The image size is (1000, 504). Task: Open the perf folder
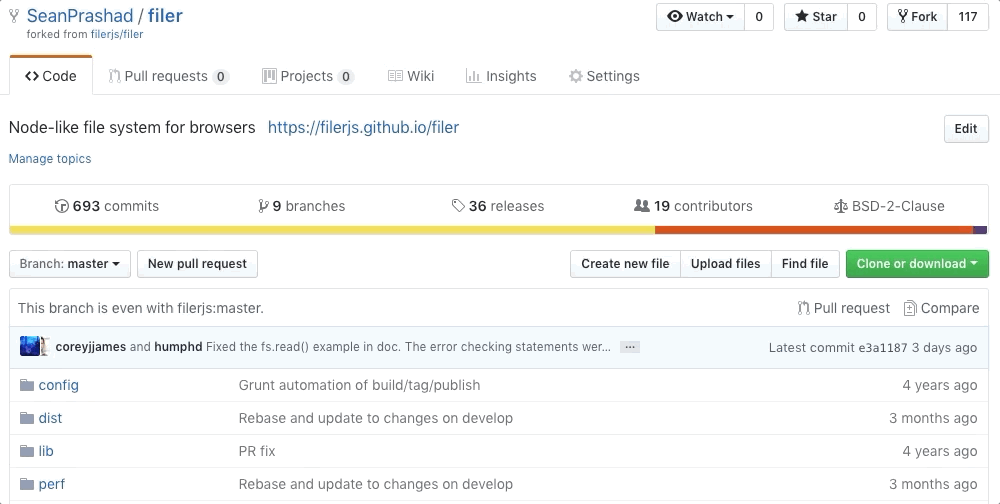point(52,484)
